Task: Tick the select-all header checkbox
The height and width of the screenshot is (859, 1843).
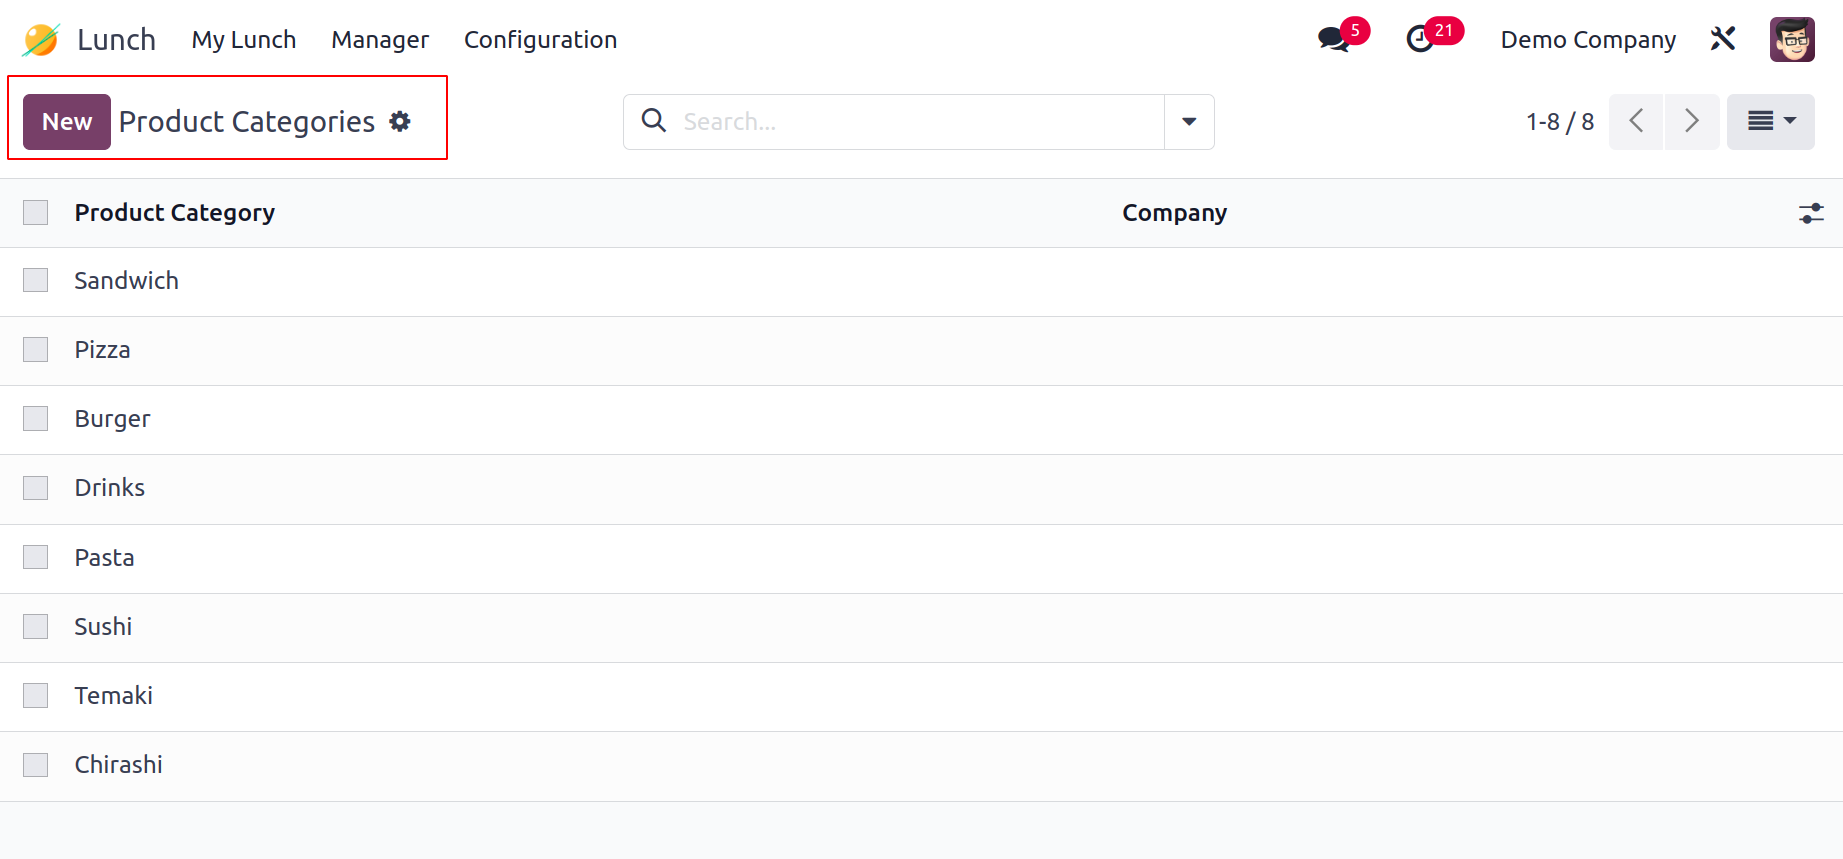Action: 36,213
